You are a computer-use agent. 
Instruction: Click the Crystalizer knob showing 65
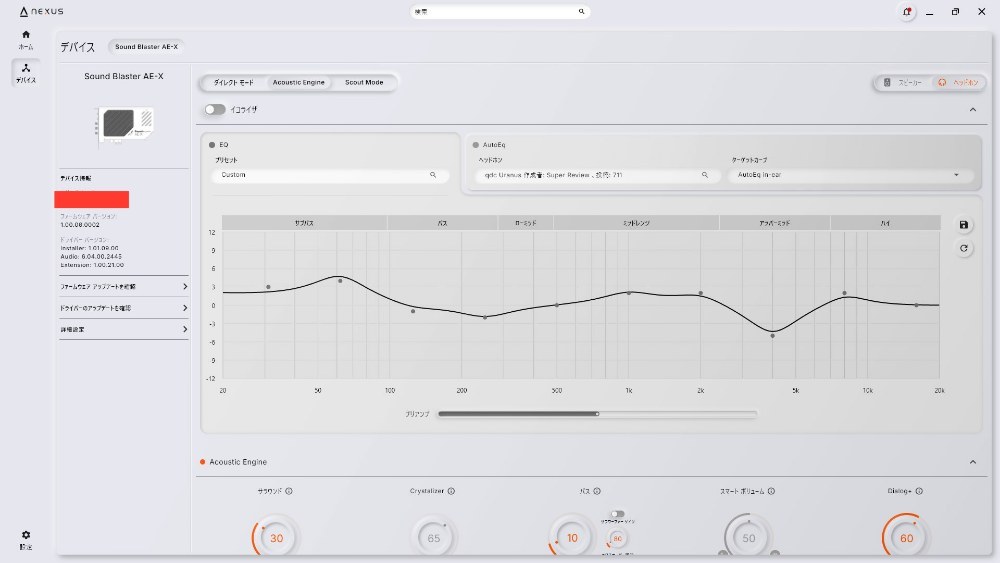pos(434,538)
